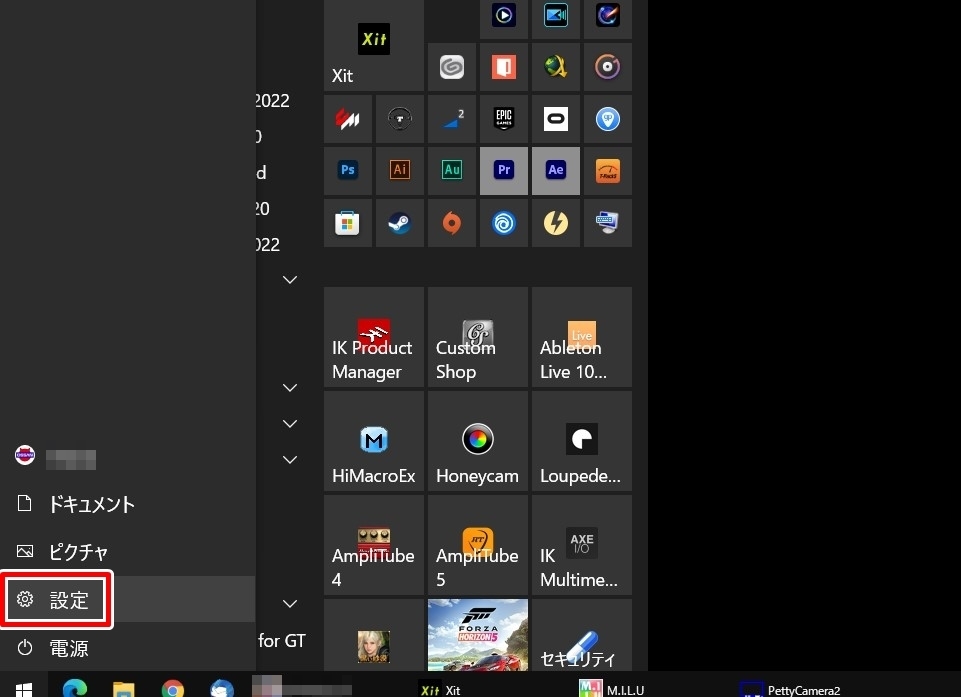The height and width of the screenshot is (697, 961).
Task: Launch the Origin tile
Action: click(x=452, y=223)
